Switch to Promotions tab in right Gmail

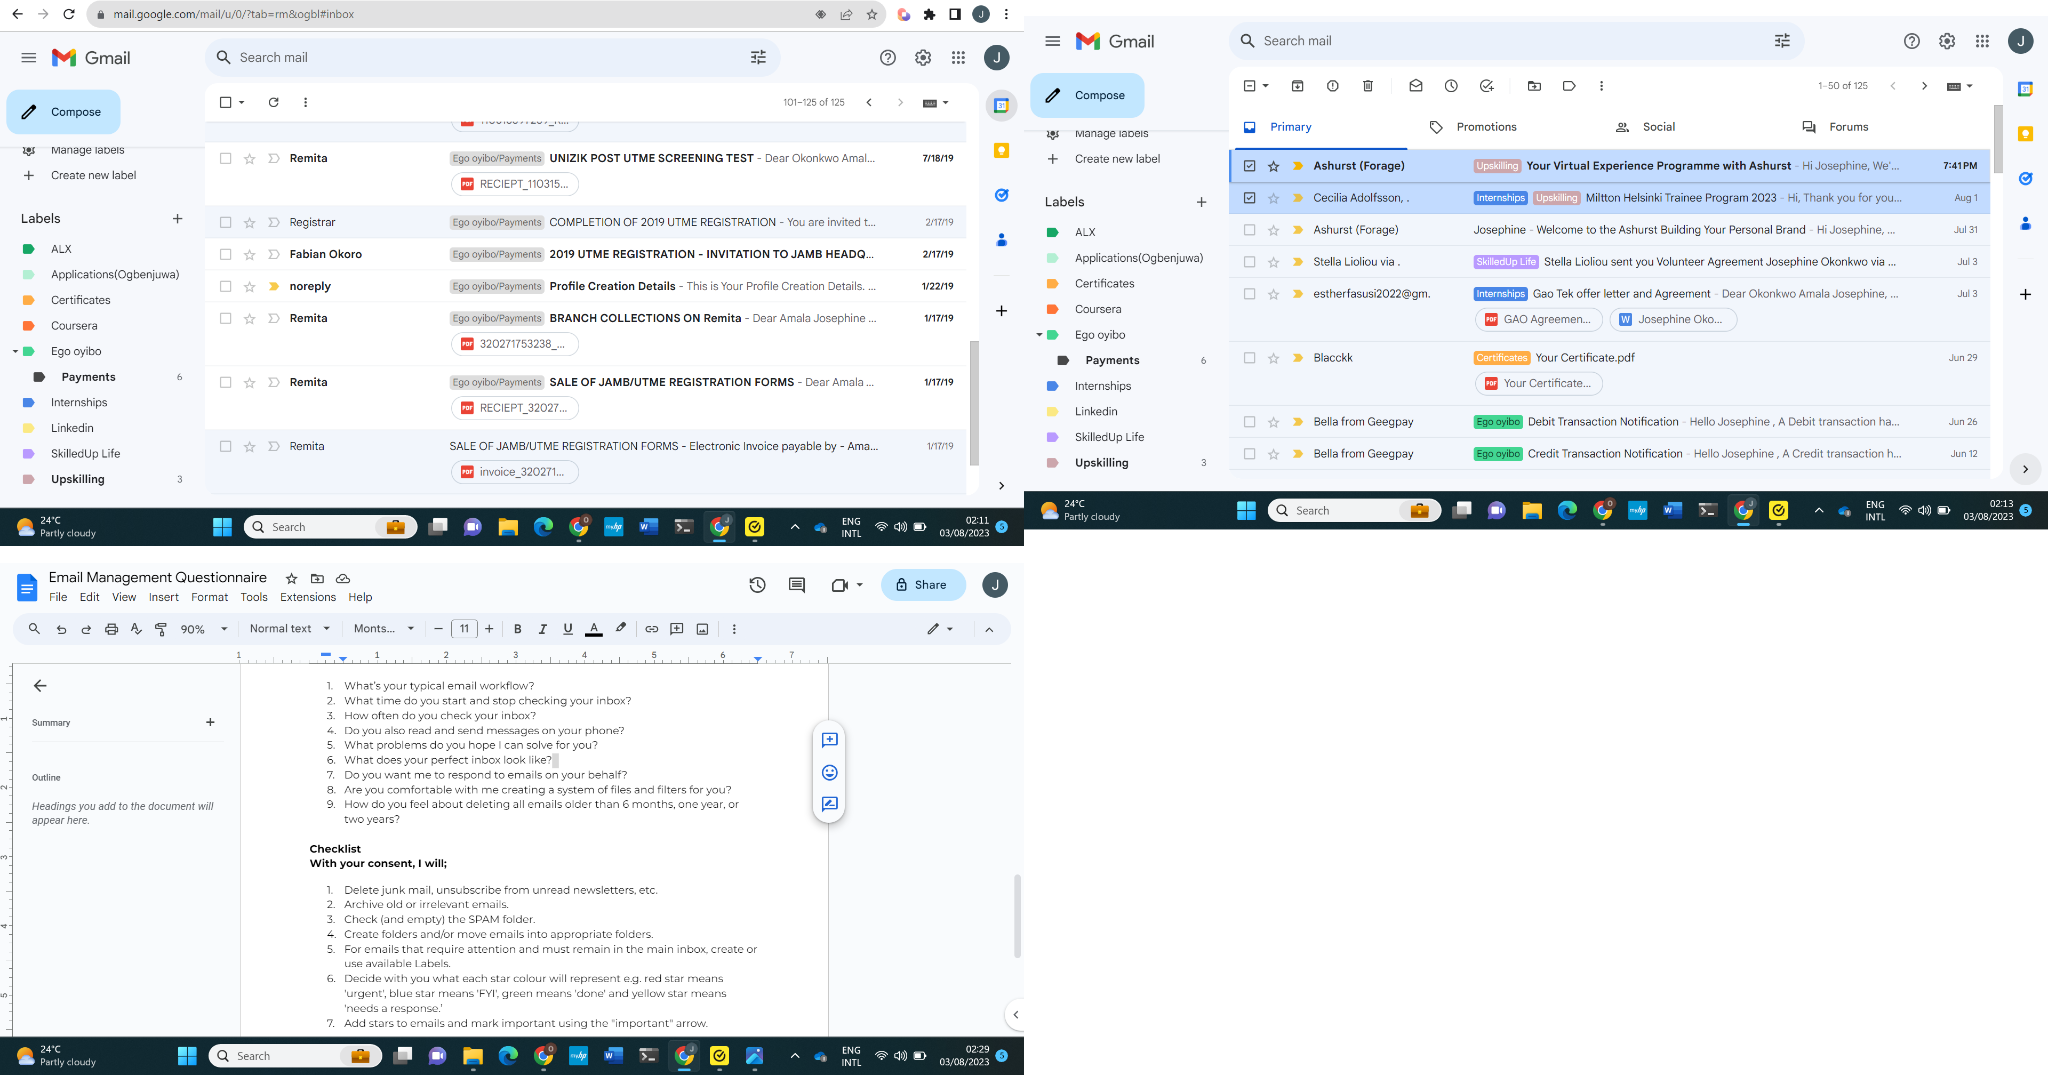1486,127
